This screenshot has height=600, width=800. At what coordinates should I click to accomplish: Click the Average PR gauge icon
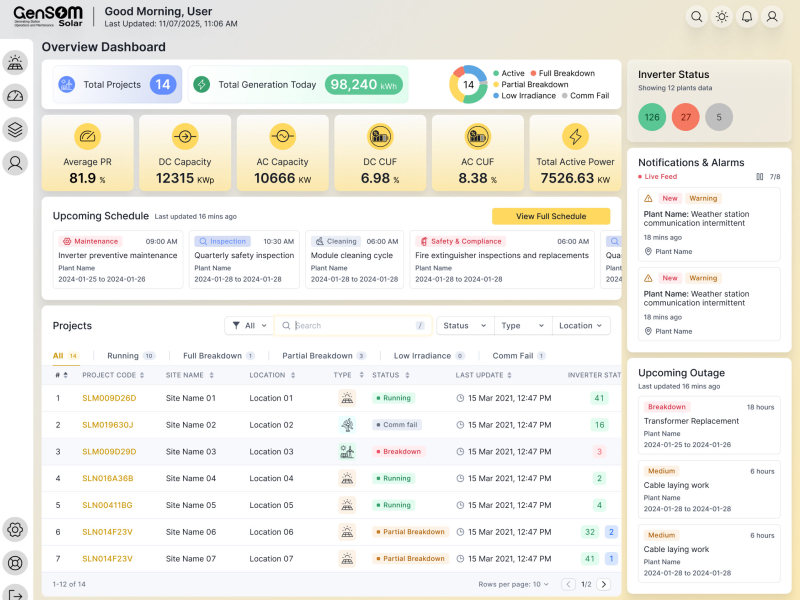(x=87, y=136)
